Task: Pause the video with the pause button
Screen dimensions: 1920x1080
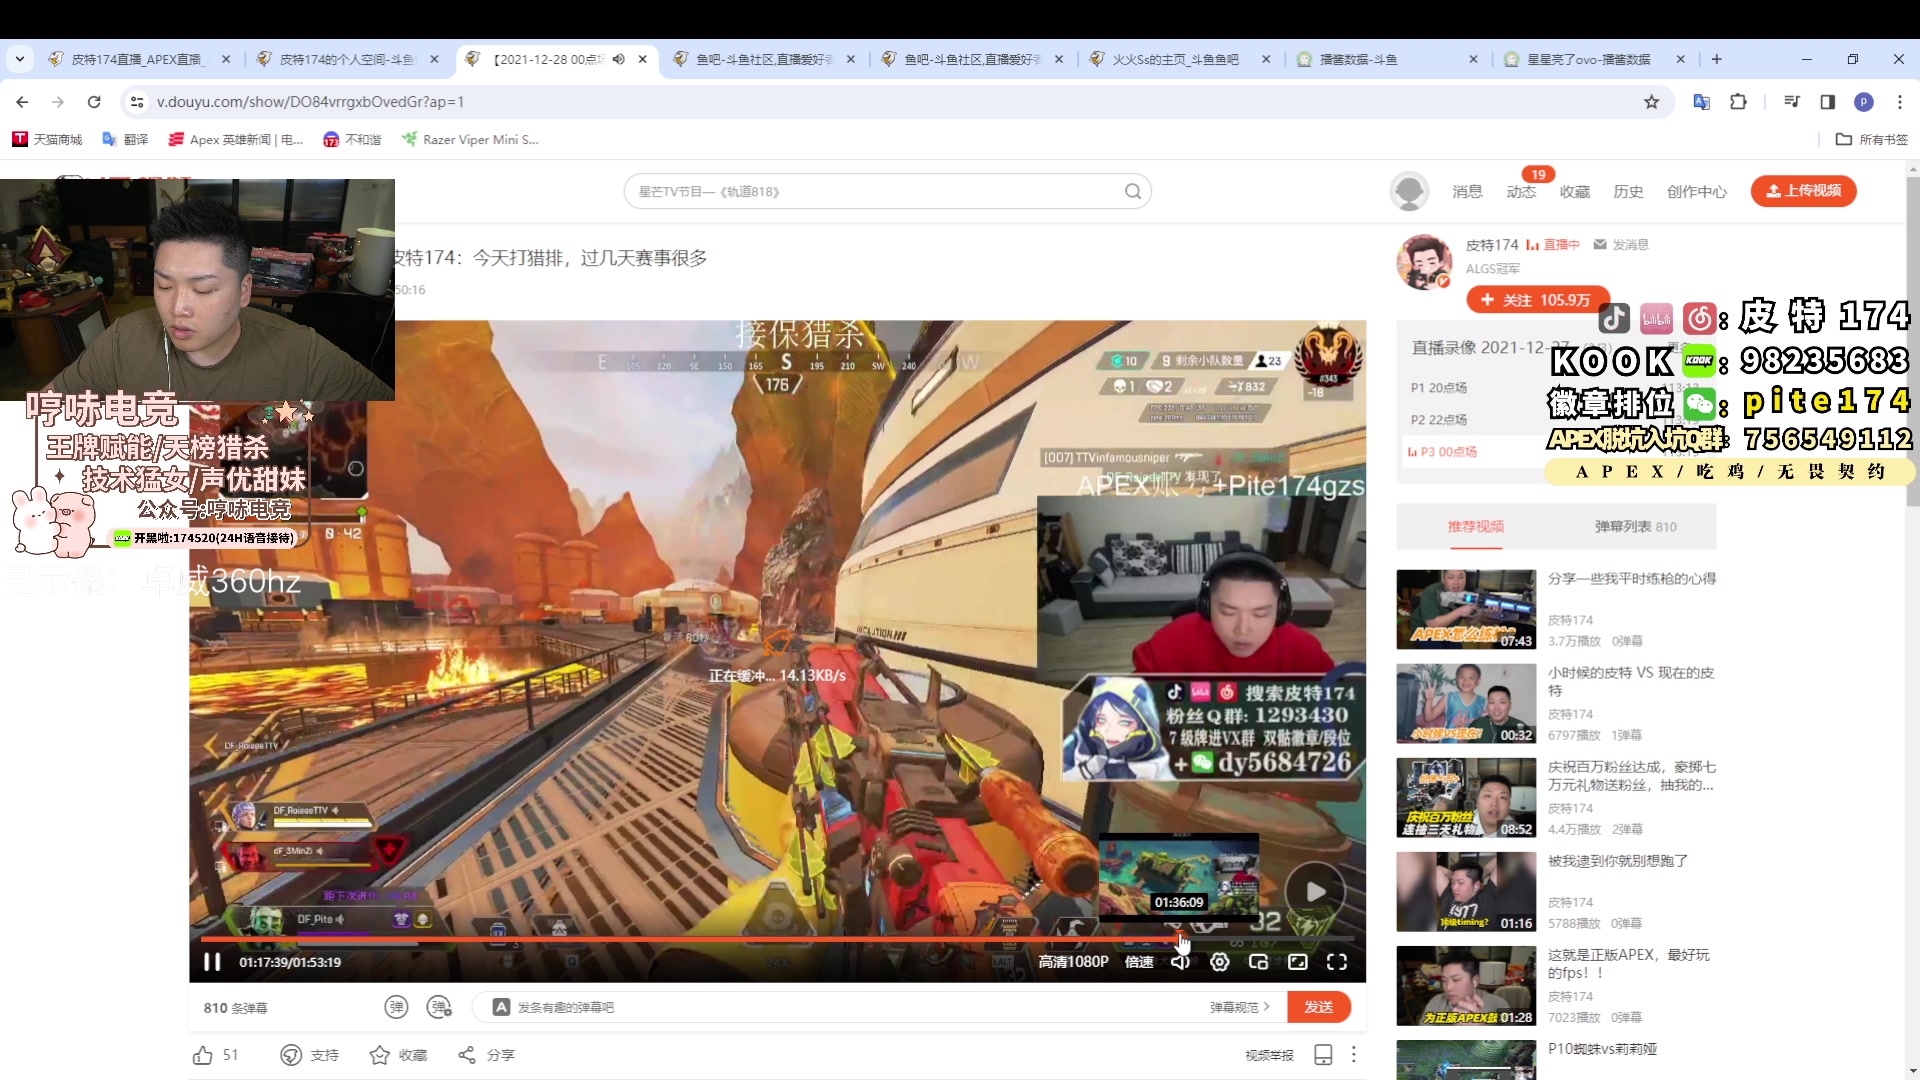Action: click(x=212, y=962)
